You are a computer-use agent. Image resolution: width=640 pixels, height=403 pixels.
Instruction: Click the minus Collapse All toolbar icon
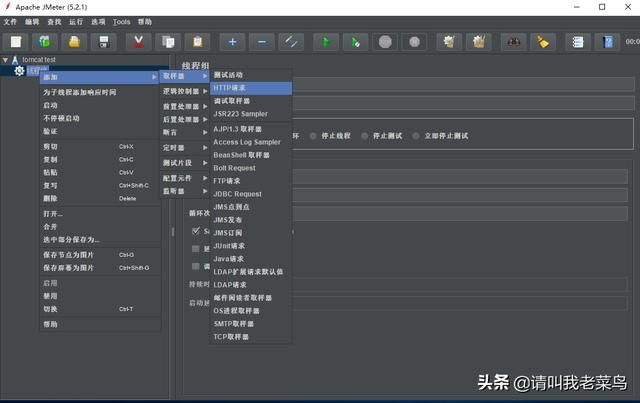click(x=262, y=42)
